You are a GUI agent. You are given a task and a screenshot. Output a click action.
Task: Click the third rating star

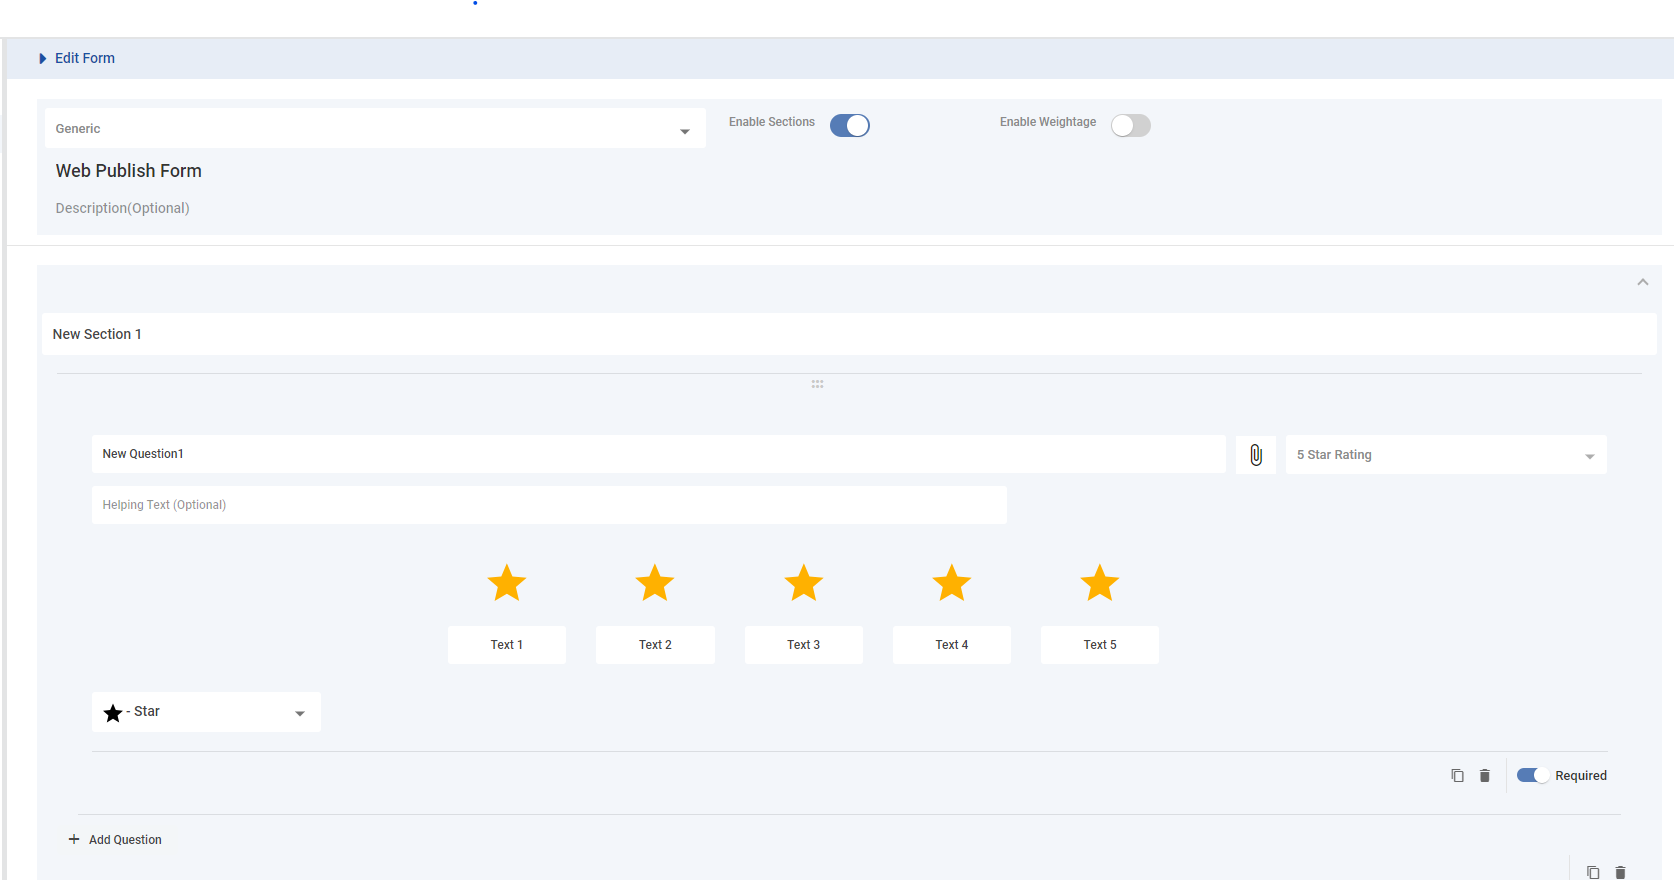click(803, 583)
